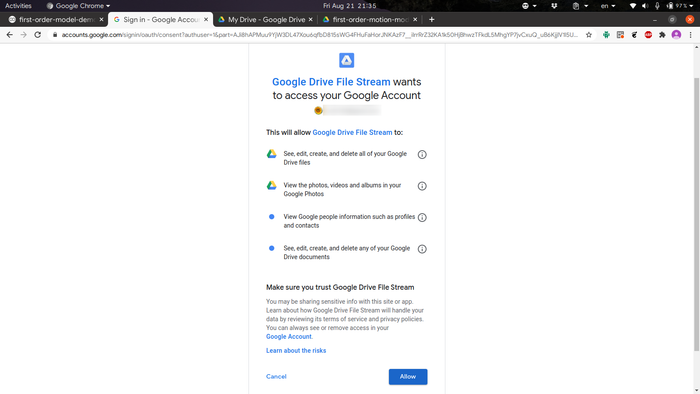Click the Wi-Fi status icon
The image size is (700, 394).
point(633,6)
